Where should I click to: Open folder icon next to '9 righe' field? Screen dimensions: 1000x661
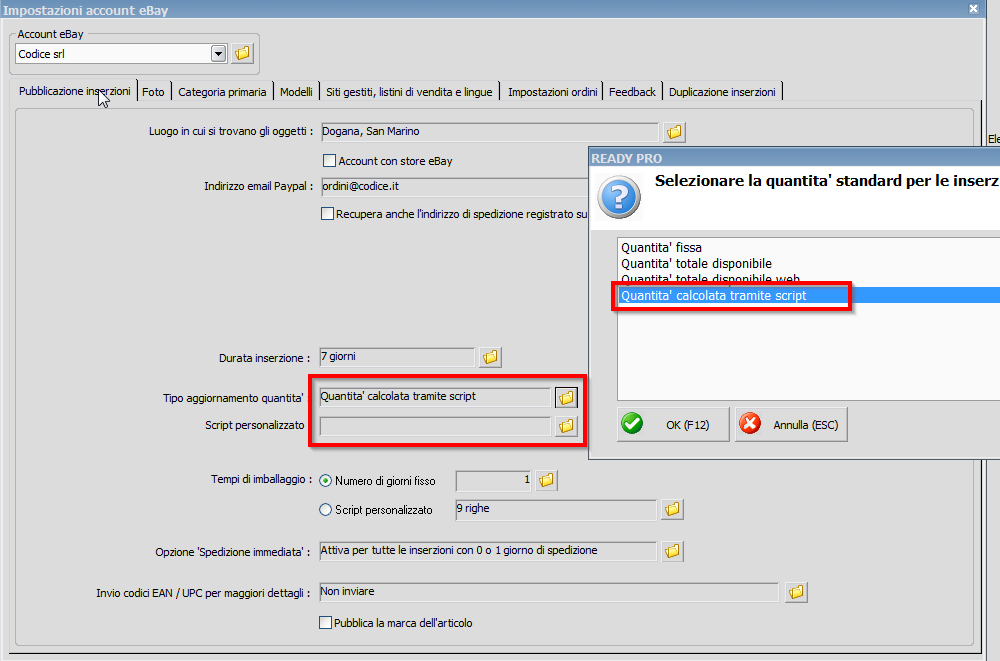tap(672, 509)
